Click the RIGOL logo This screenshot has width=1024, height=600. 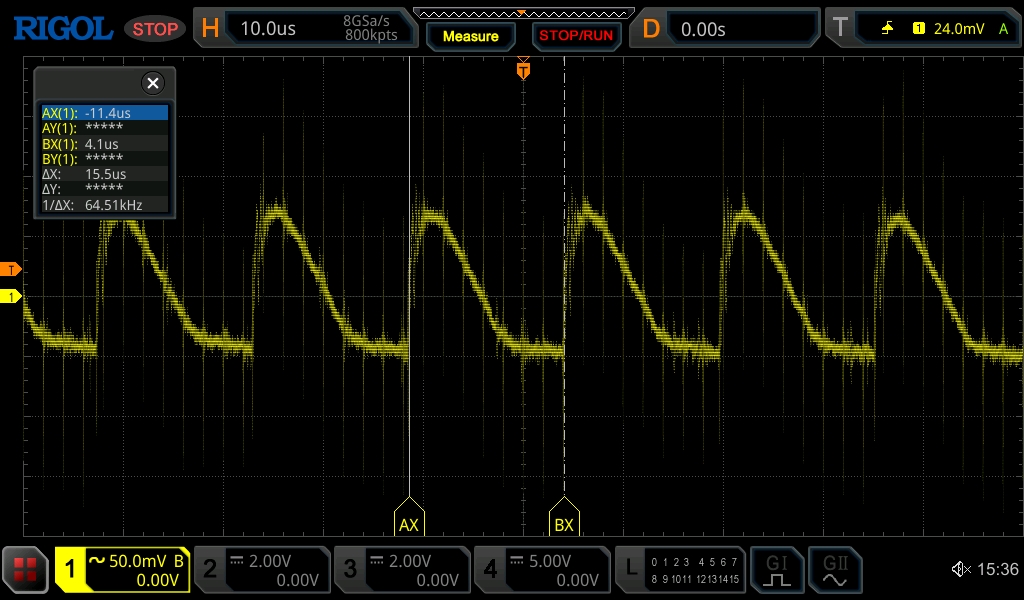click(x=63, y=29)
